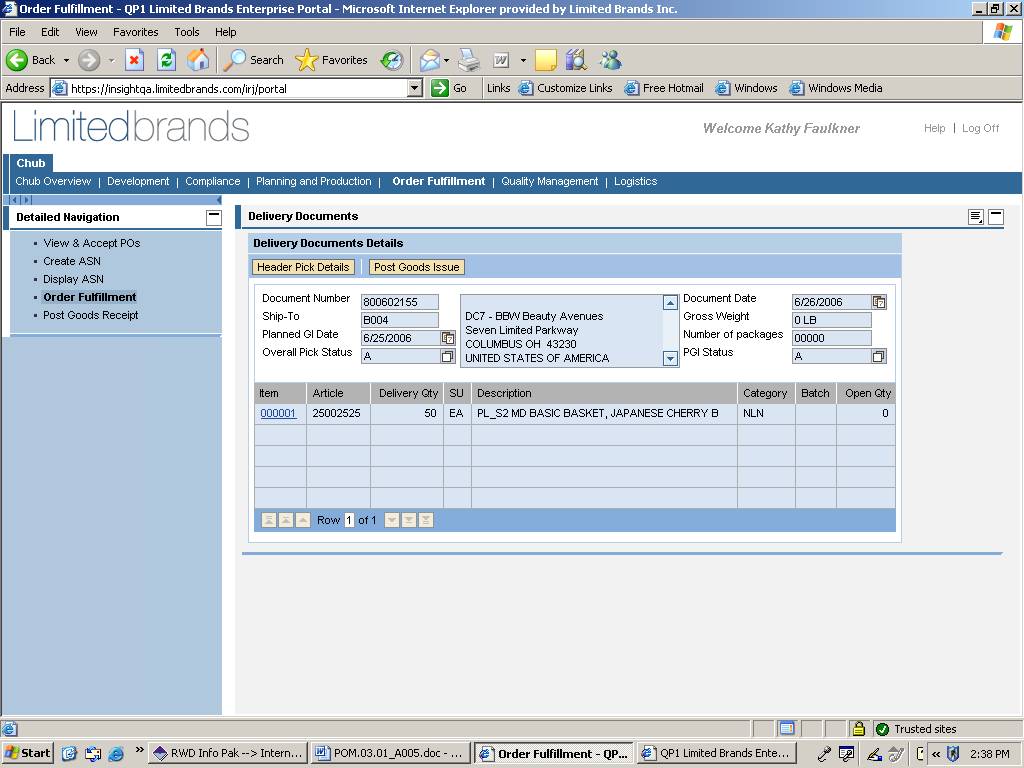Click the security lock status icon

pos(859,729)
